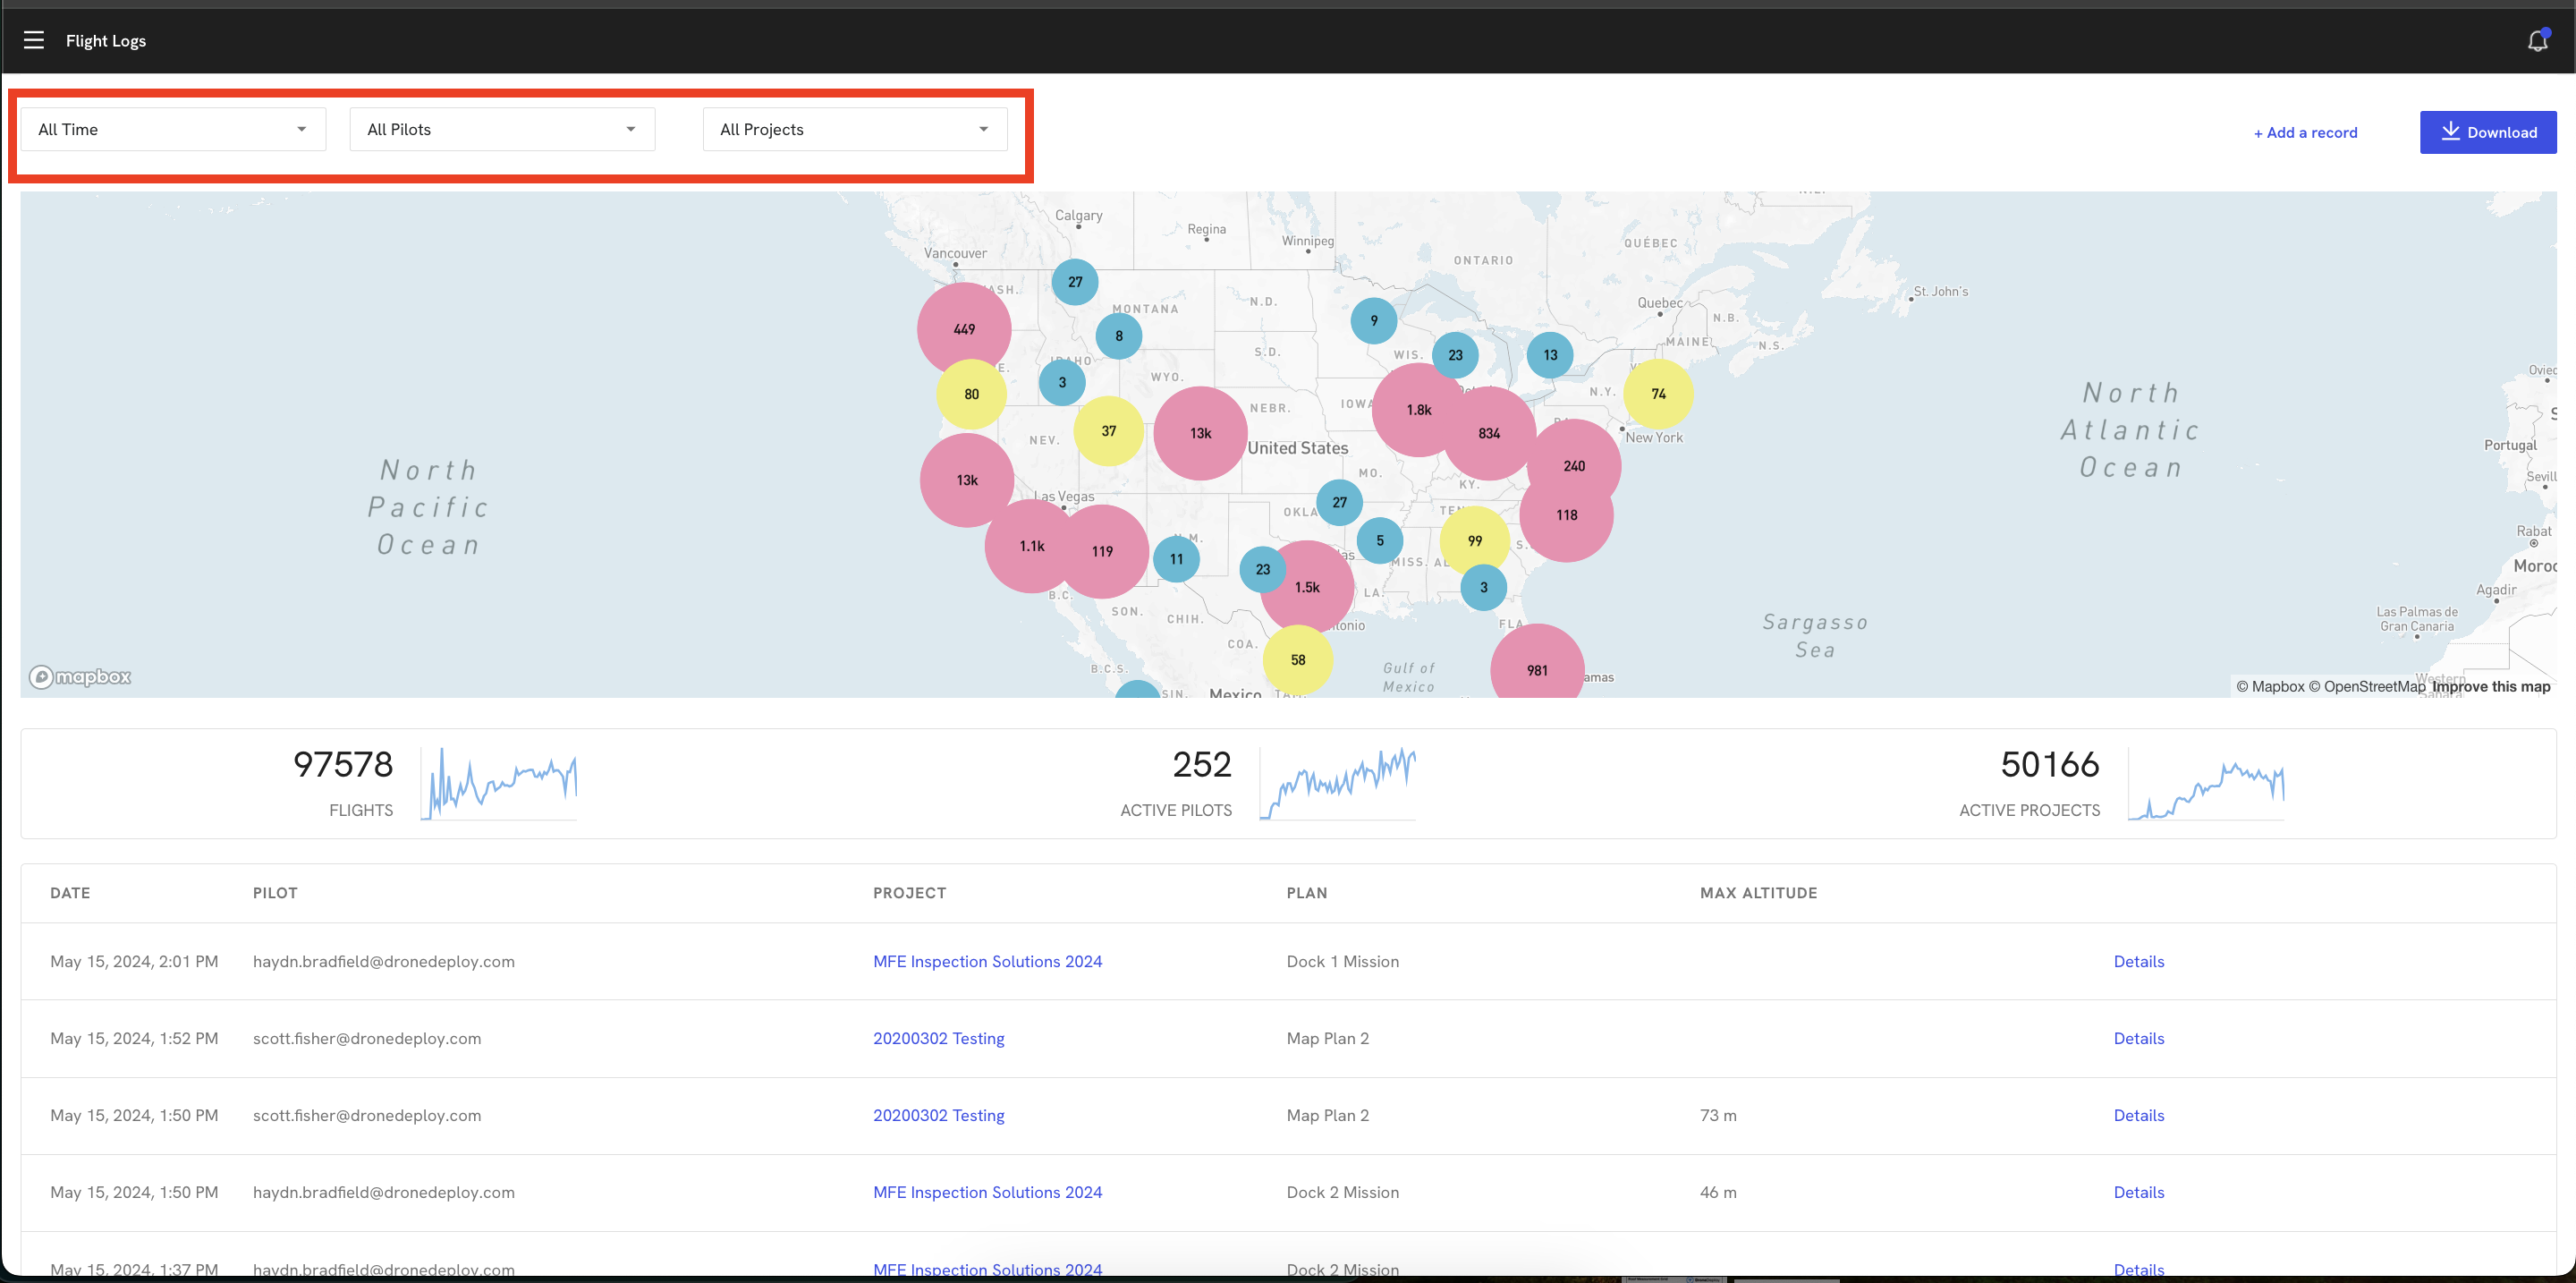This screenshot has width=2576, height=1283.
Task: Click the PROJECT column header
Action: [x=909, y=893]
